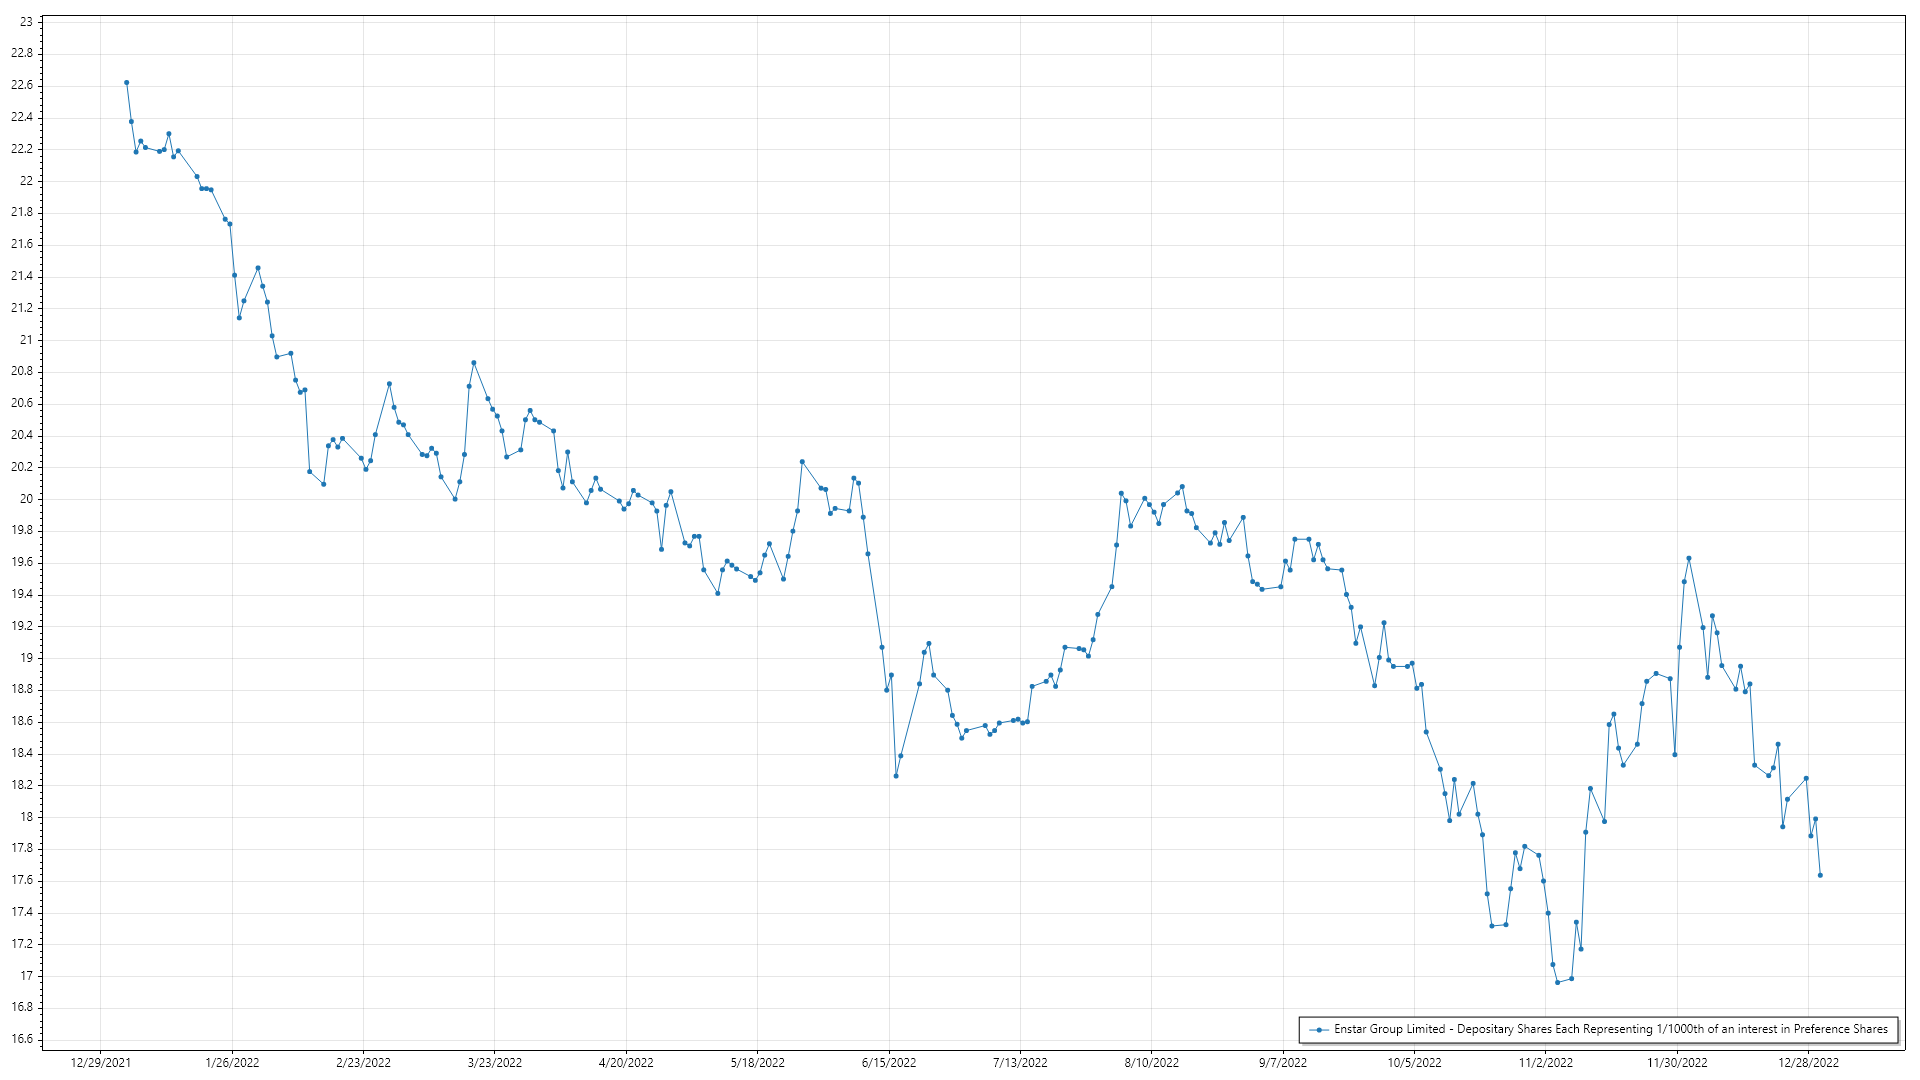The image size is (1920, 1080).
Task: Click the Enstar Group Limited legend label
Action: 1610,1029
